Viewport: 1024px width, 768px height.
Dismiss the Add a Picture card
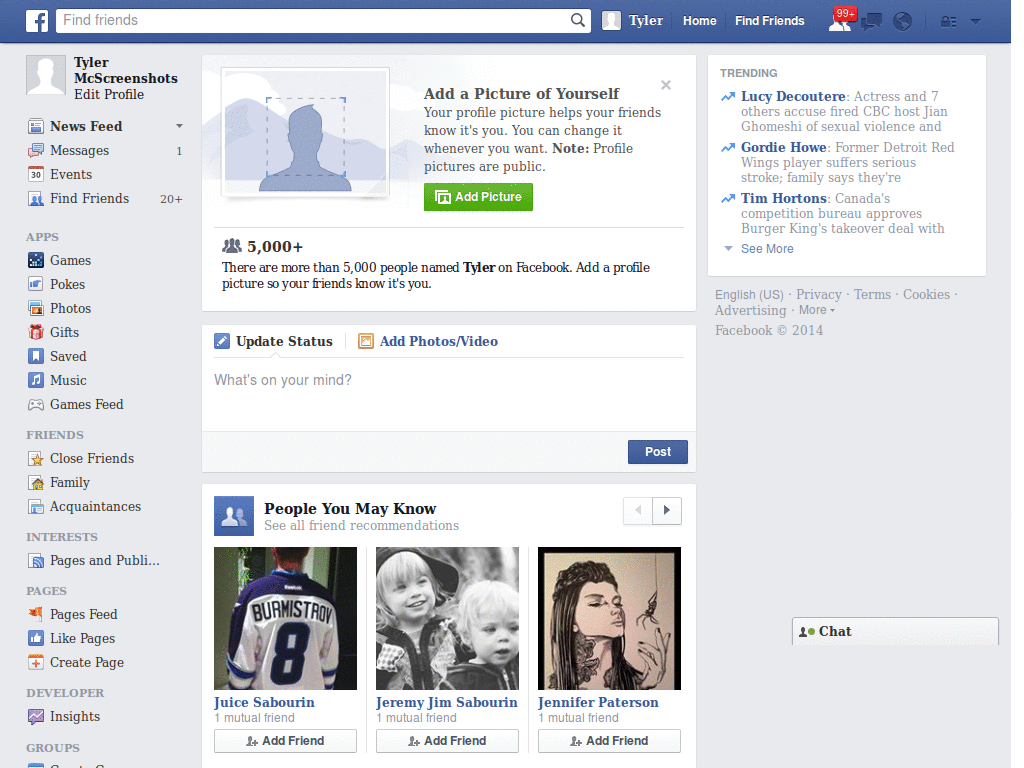pos(665,85)
